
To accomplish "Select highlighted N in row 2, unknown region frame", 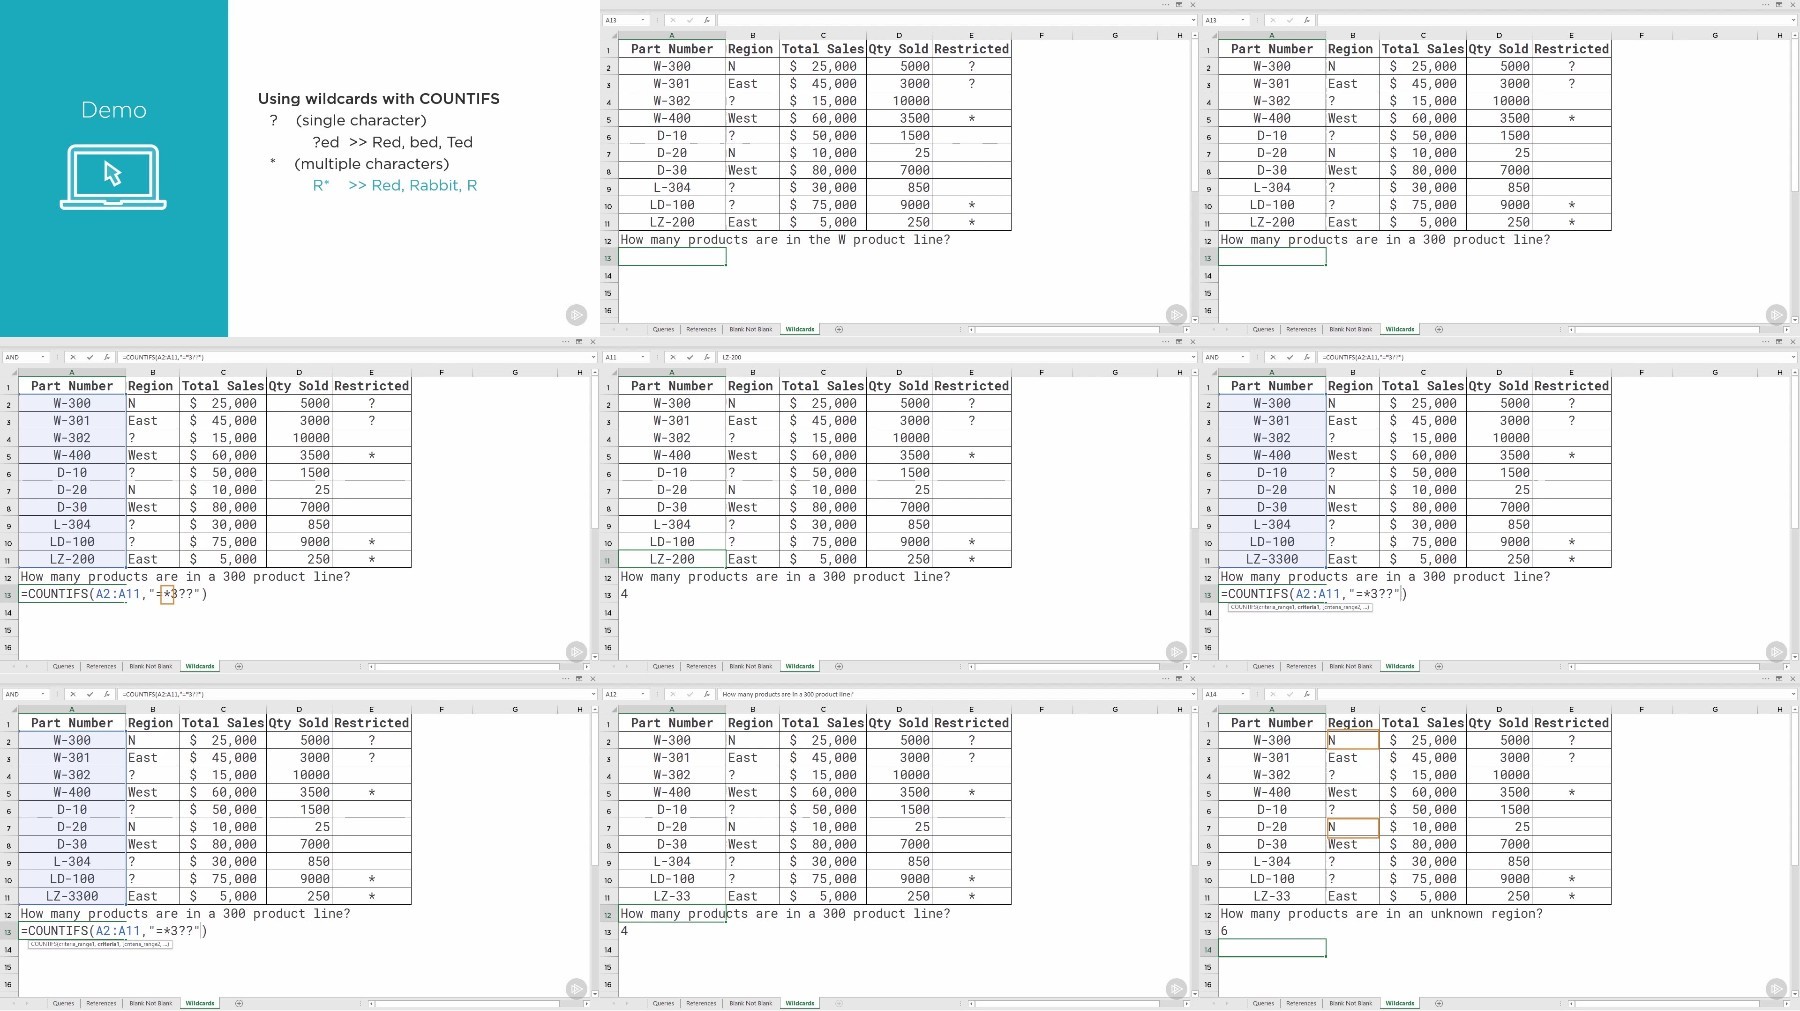I will [1352, 741].
